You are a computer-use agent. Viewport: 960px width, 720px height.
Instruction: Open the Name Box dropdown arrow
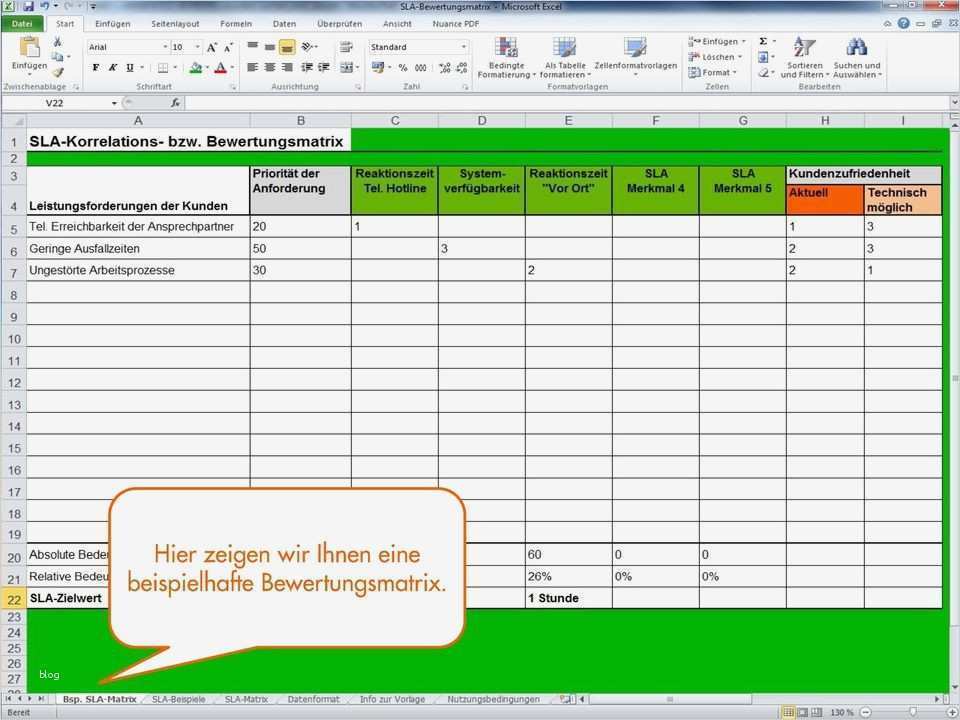[114, 103]
